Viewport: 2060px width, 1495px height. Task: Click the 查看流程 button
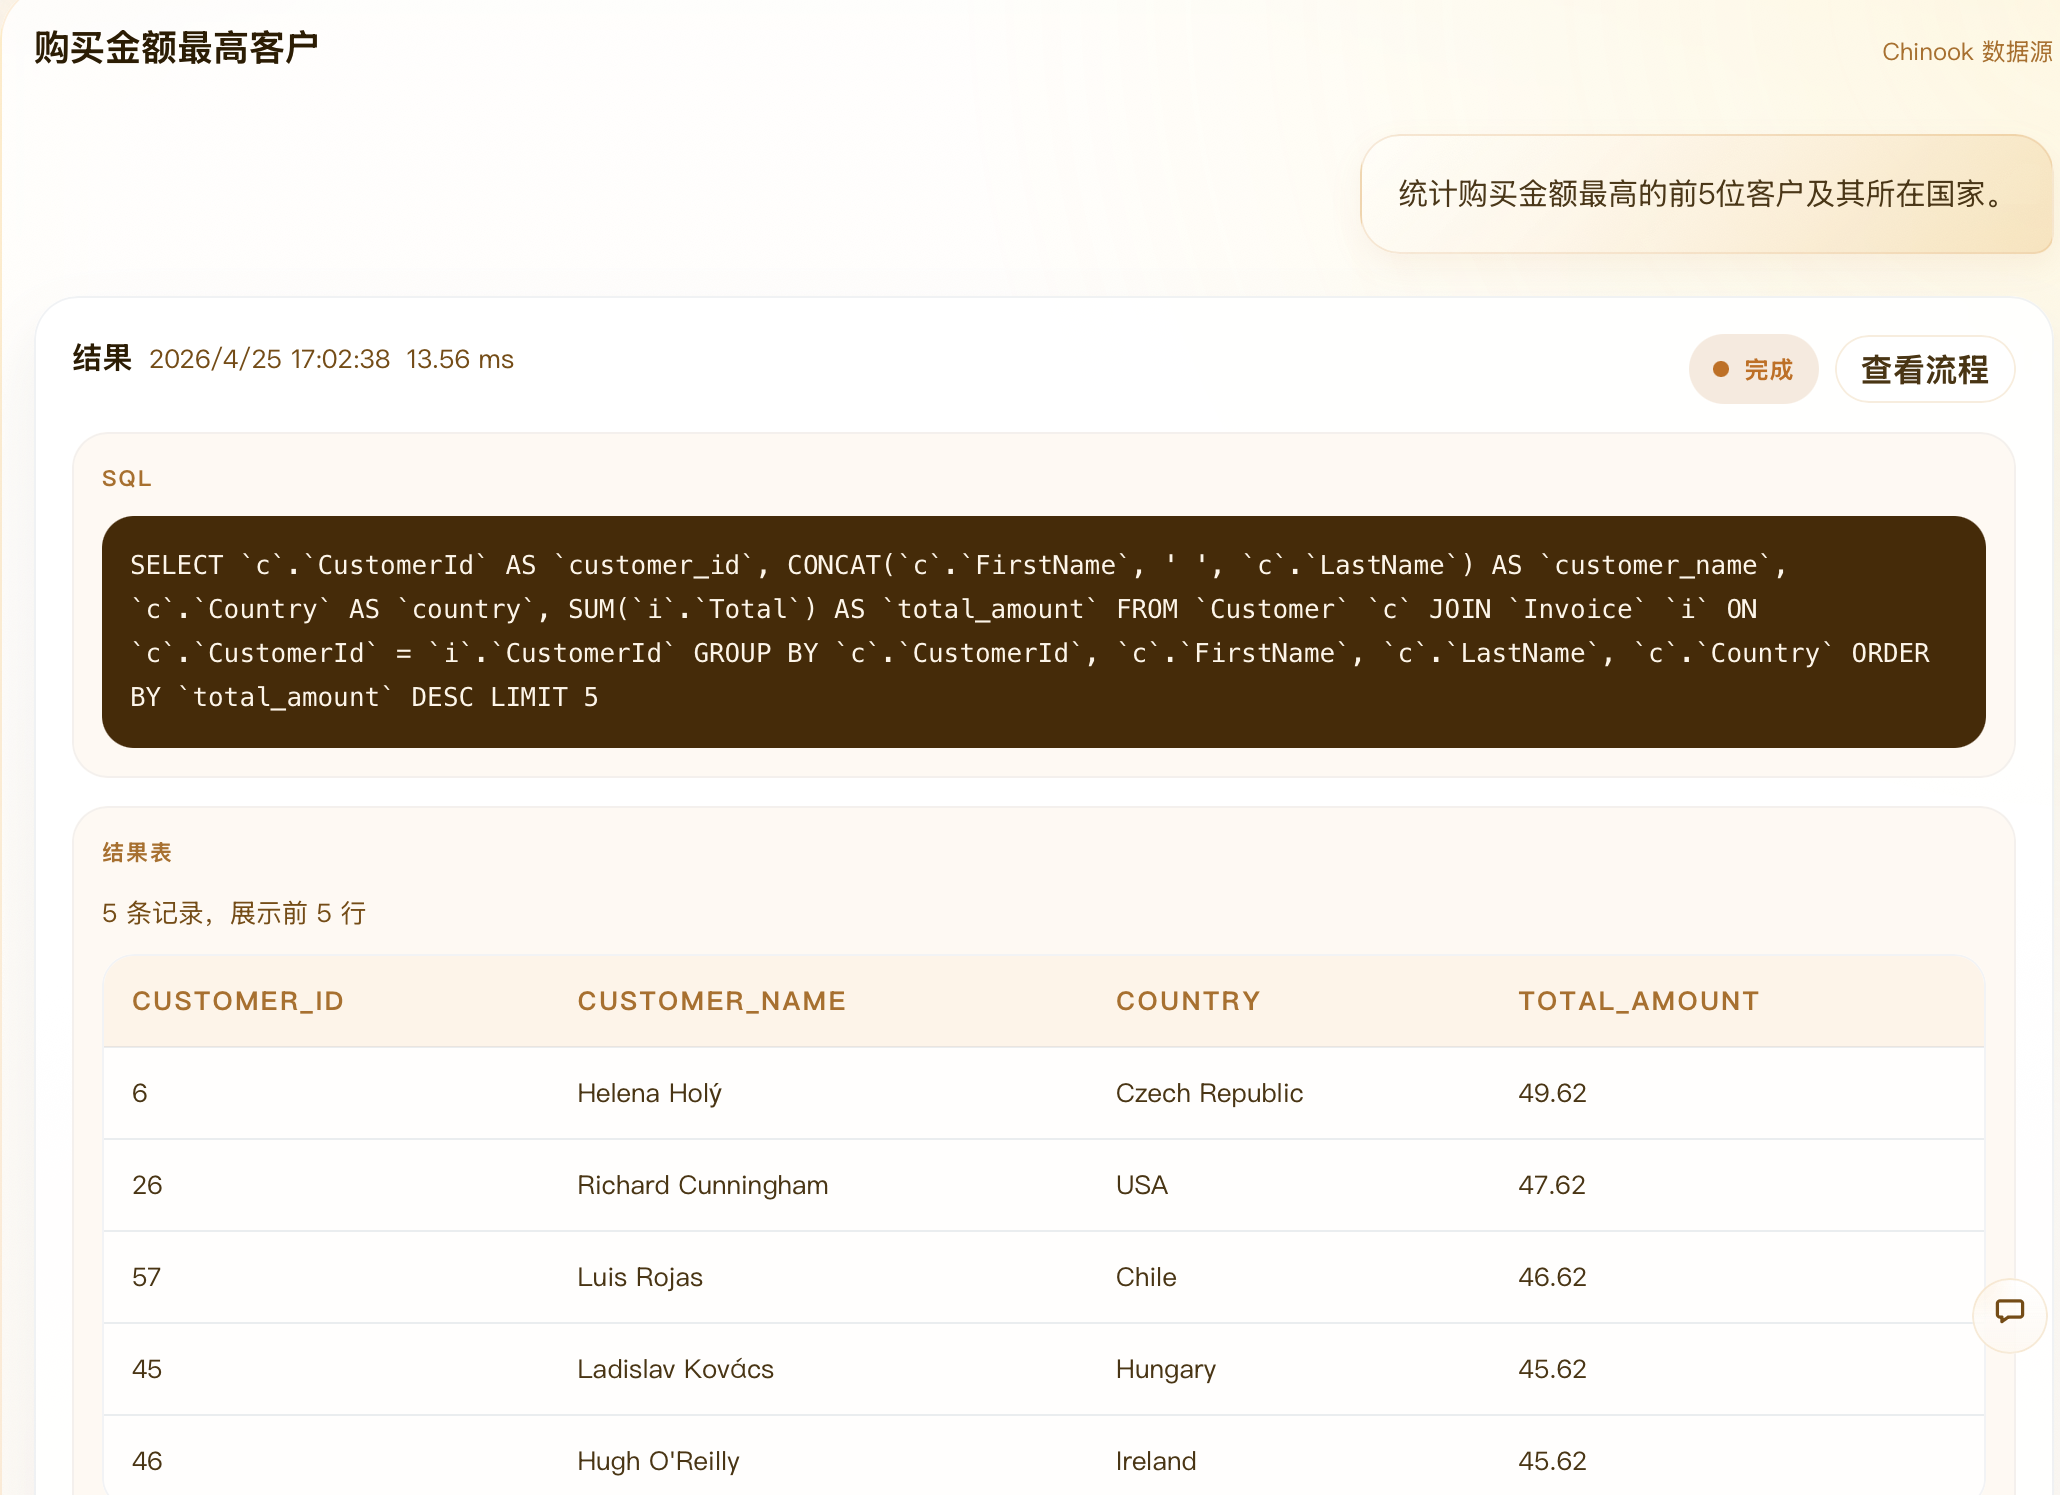pos(1924,370)
